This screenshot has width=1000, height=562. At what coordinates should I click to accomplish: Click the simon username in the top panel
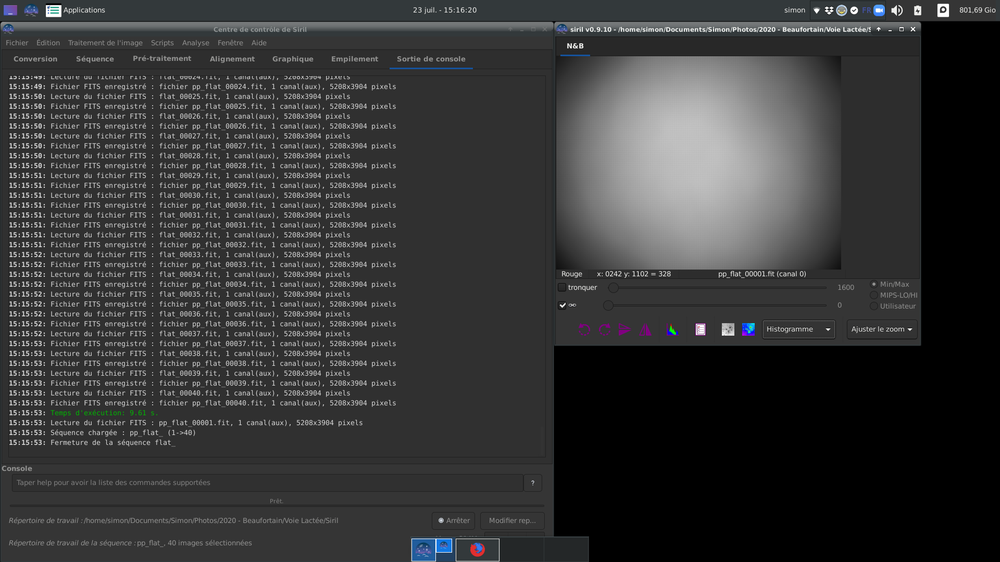pyautogui.click(x=795, y=10)
